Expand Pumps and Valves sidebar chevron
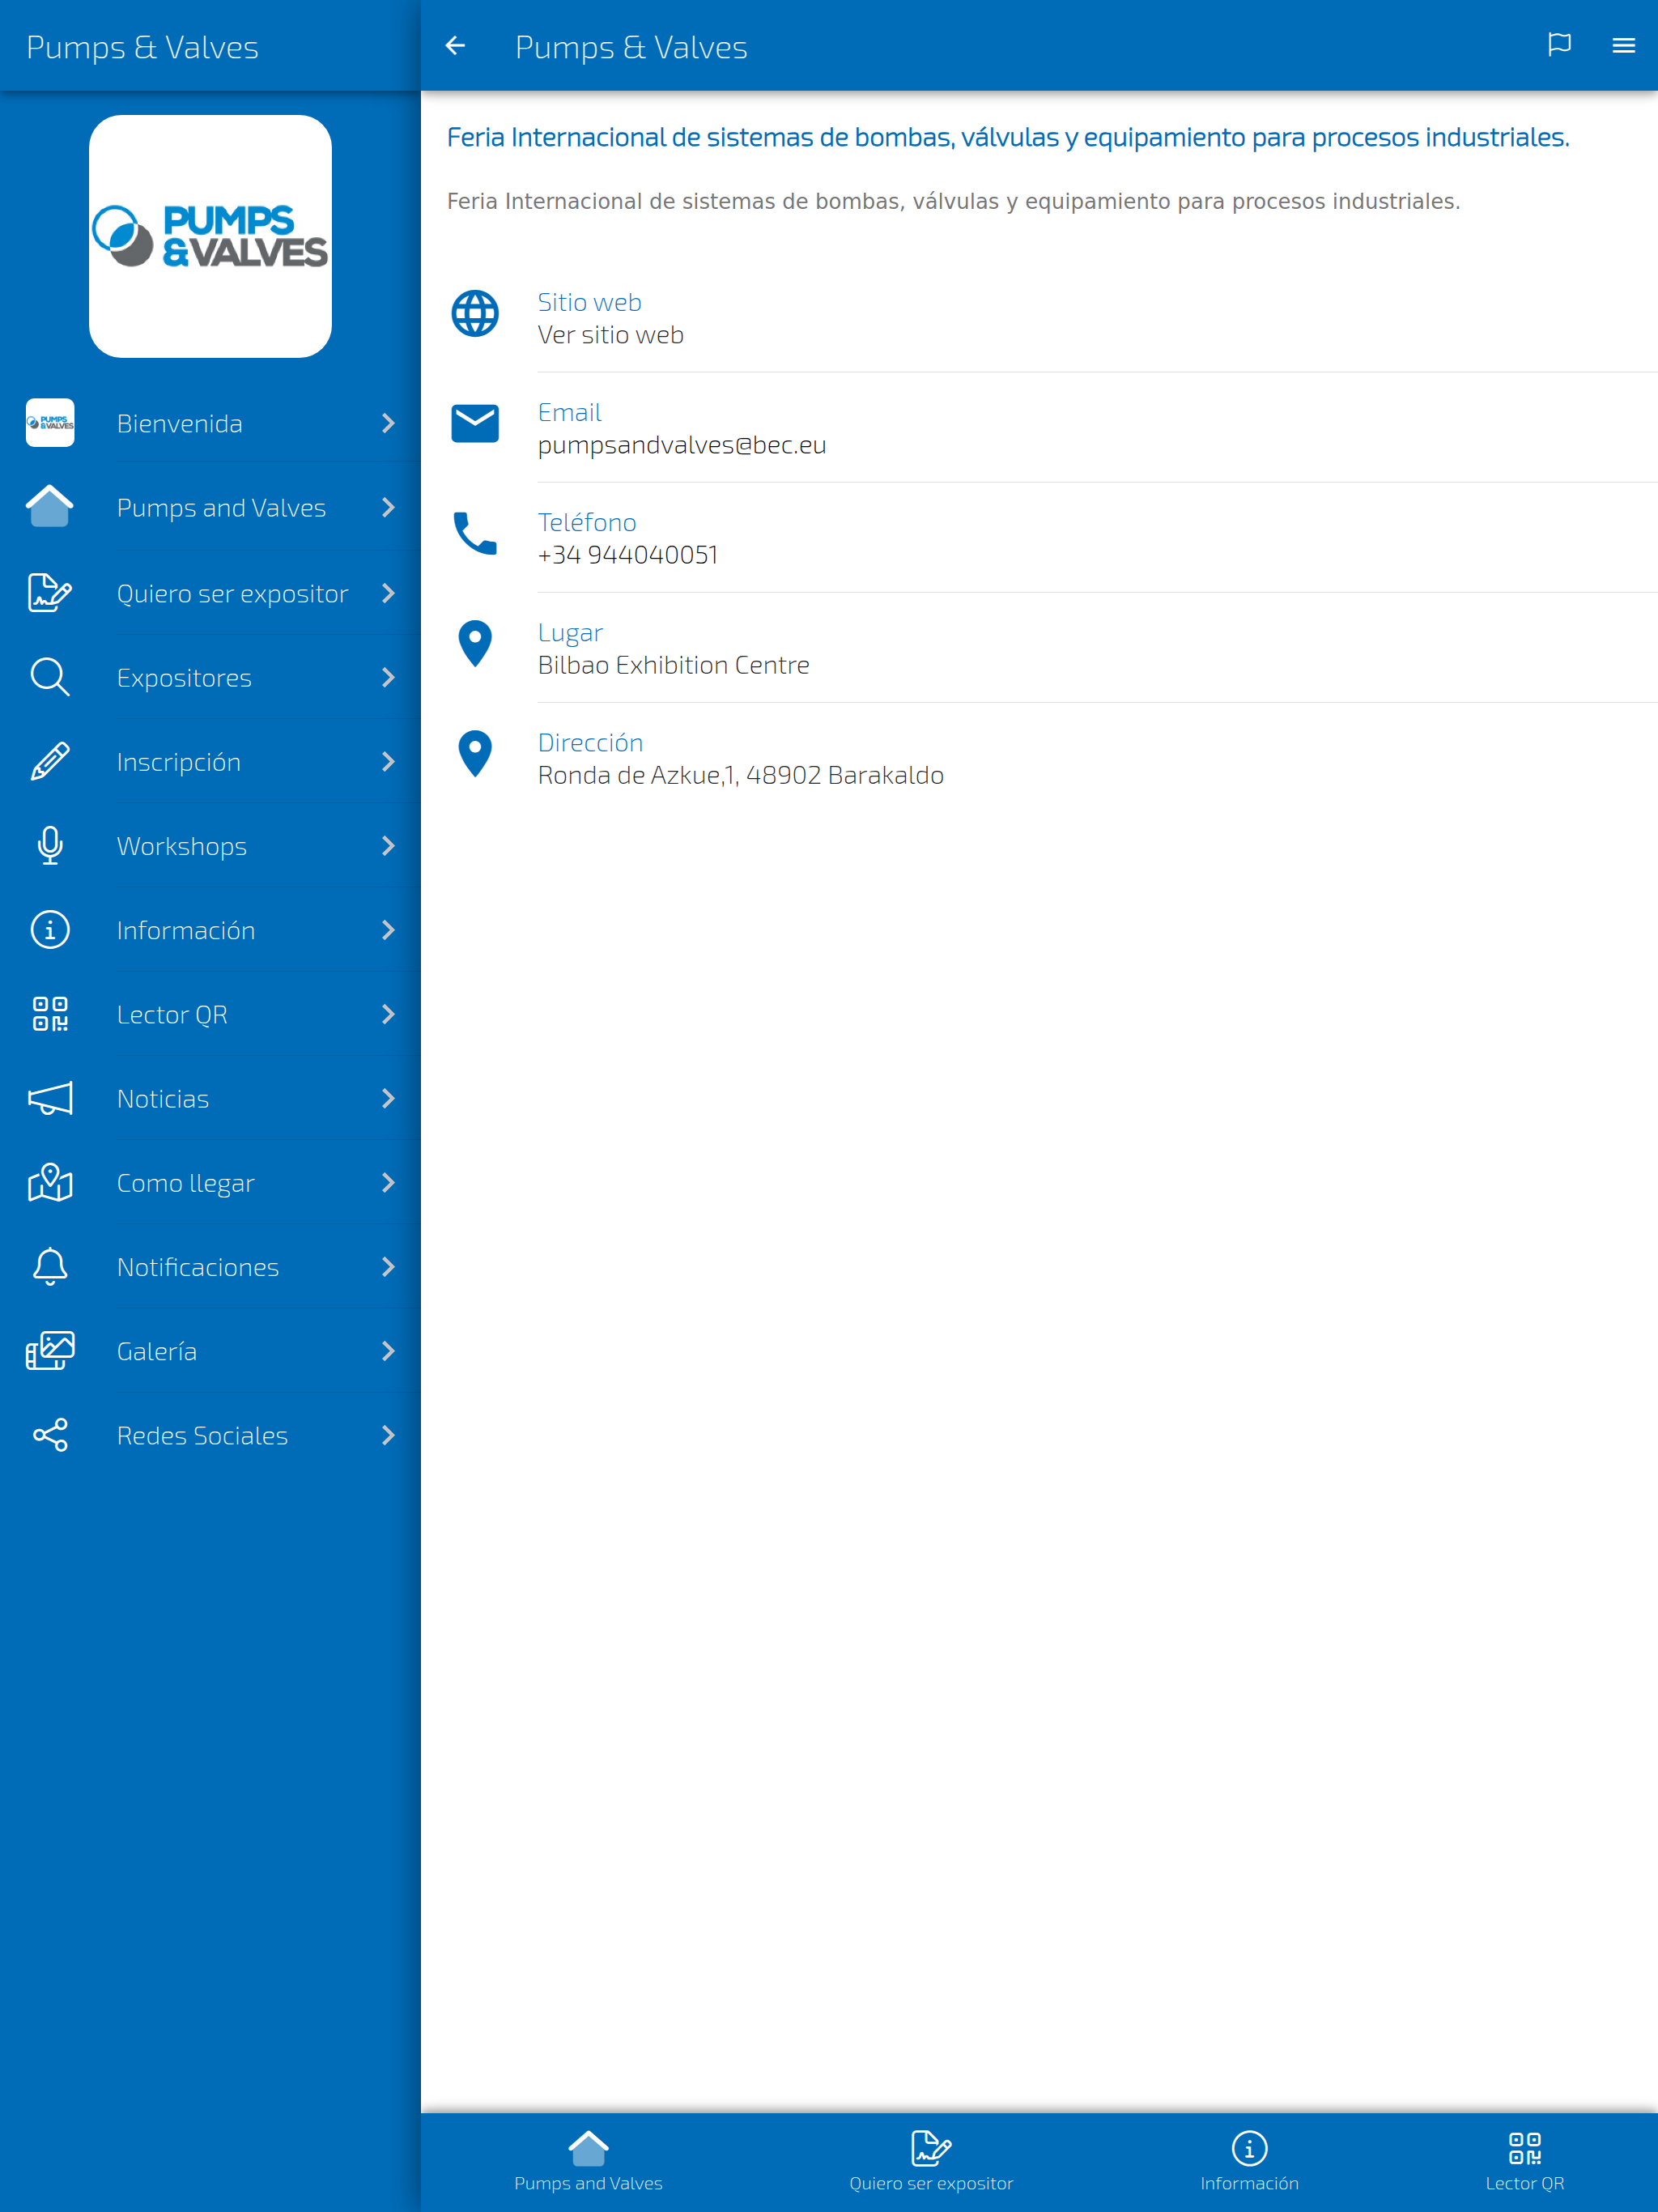Screen dimensions: 1658x2212 (388, 507)
